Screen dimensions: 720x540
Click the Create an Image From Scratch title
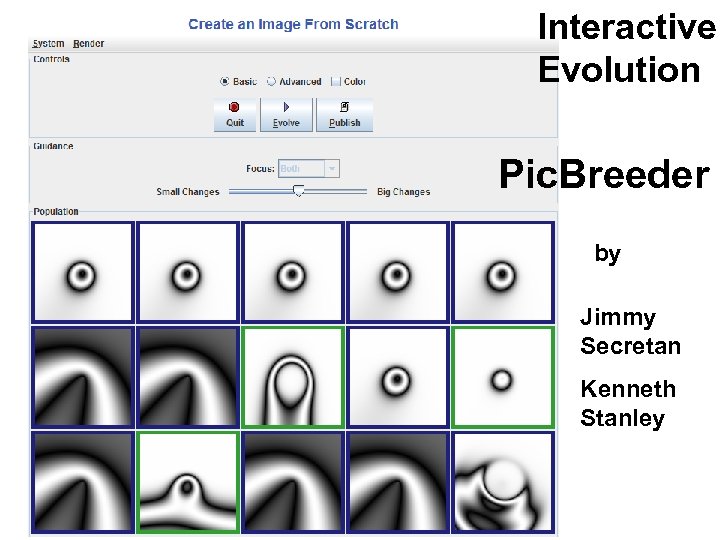pyautogui.click(x=293, y=24)
